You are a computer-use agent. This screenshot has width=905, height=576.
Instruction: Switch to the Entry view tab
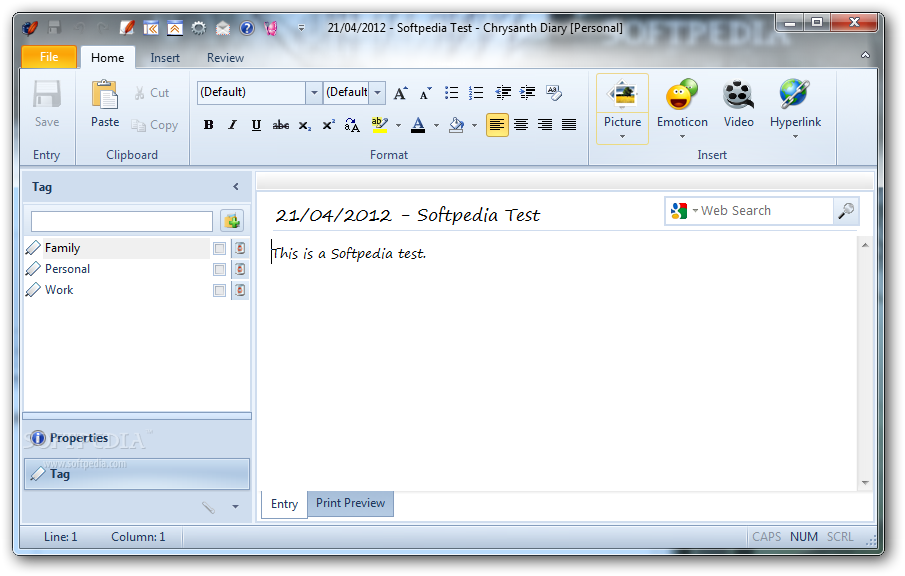284,504
